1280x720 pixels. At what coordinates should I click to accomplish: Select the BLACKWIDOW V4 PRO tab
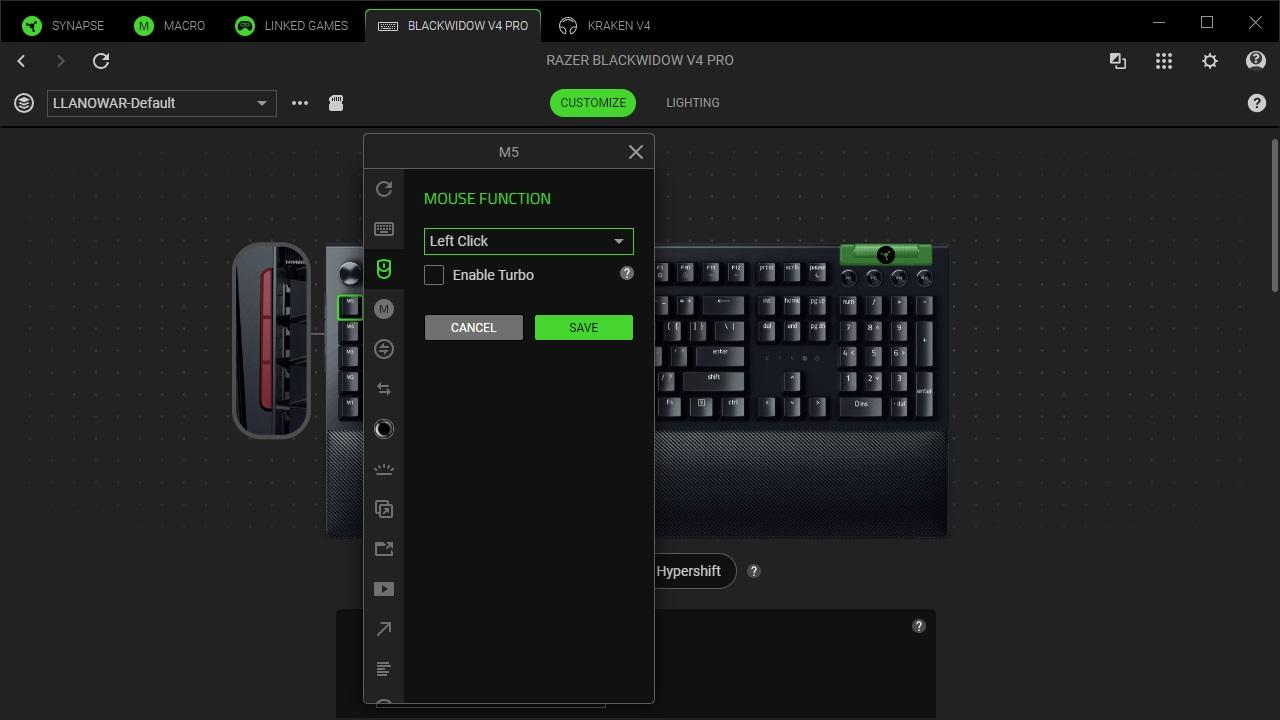[x=453, y=25]
